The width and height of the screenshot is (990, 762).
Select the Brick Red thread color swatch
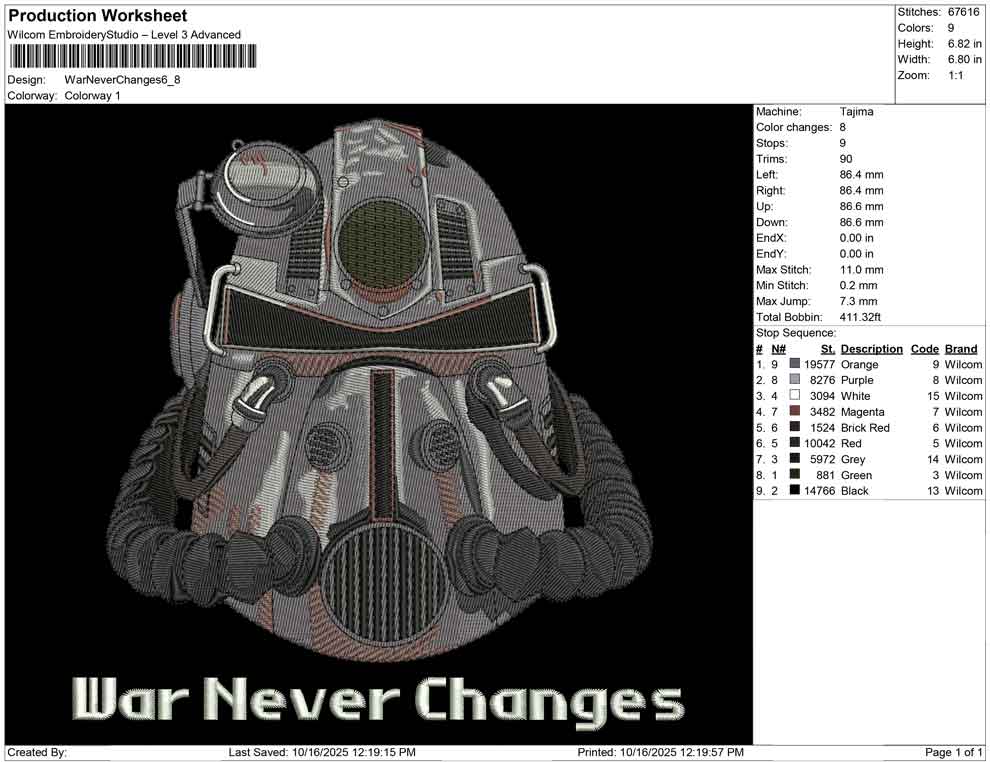[794, 427]
